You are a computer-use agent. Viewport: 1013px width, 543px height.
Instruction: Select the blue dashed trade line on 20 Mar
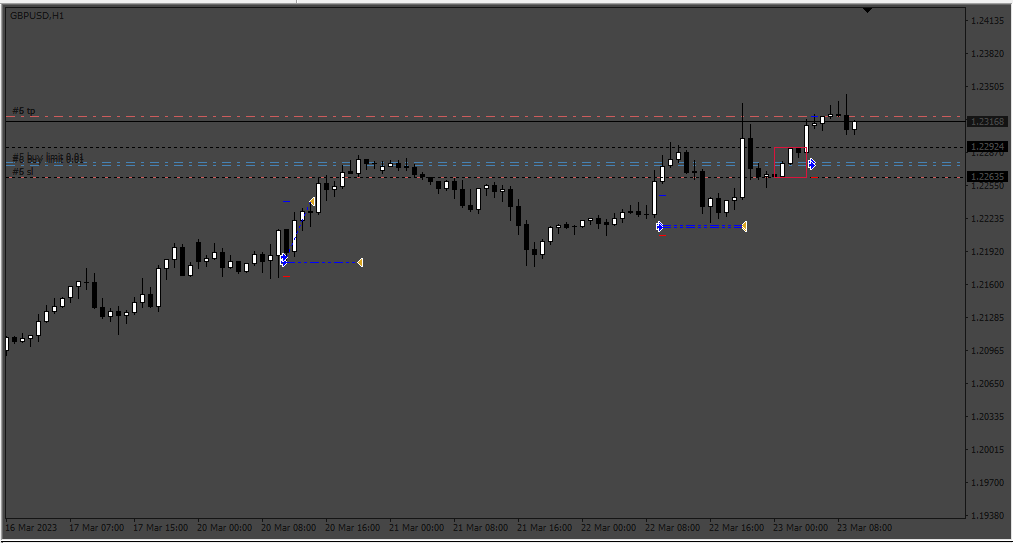click(x=322, y=262)
